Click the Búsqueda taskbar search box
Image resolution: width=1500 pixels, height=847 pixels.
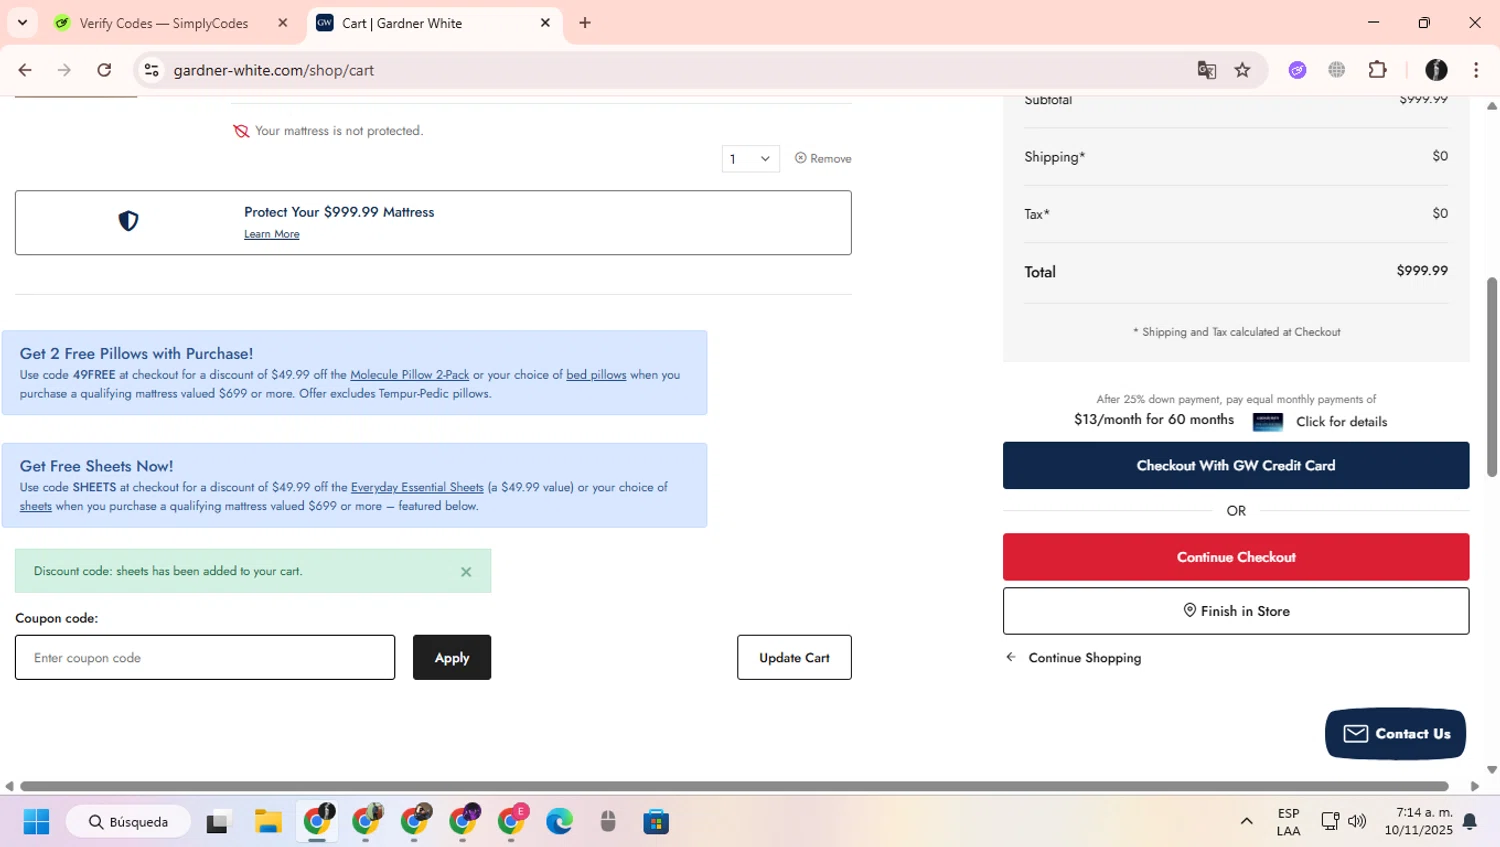128,822
